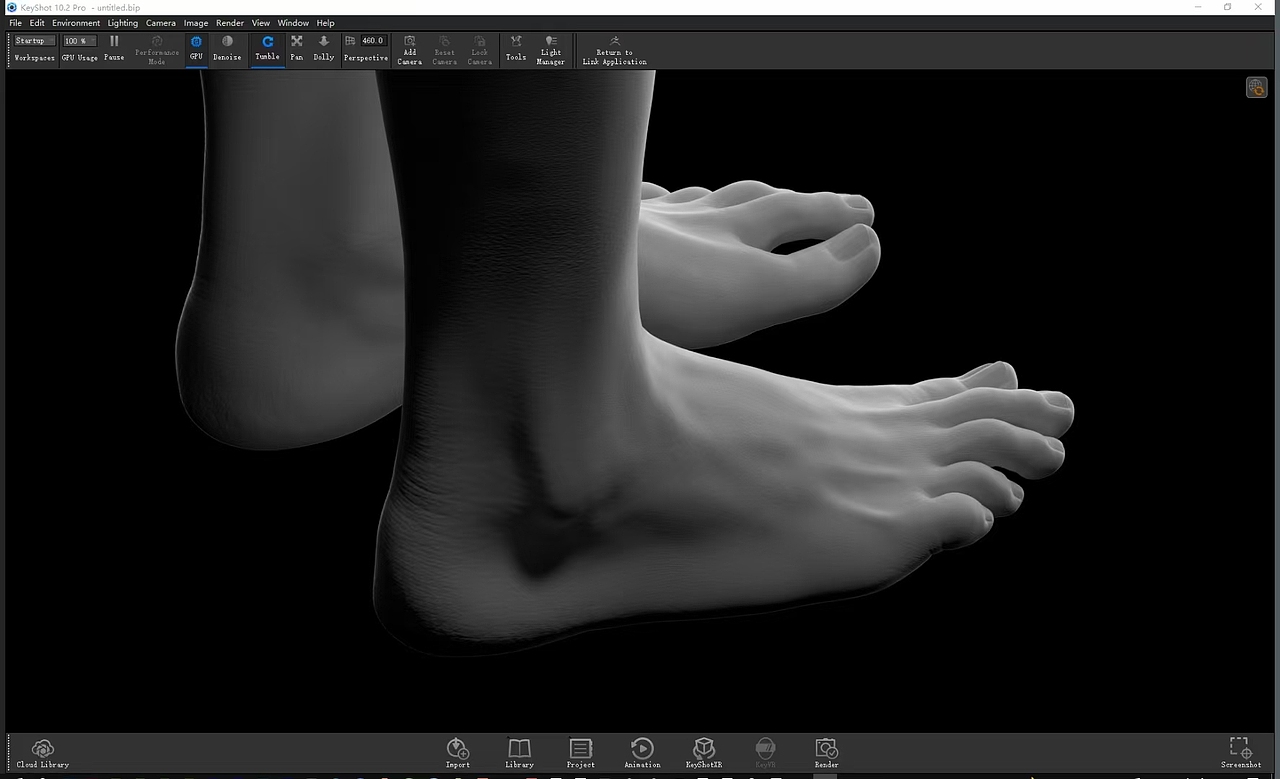1280x779 pixels.
Task: Add a new camera with Add Camera
Action: point(410,49)
